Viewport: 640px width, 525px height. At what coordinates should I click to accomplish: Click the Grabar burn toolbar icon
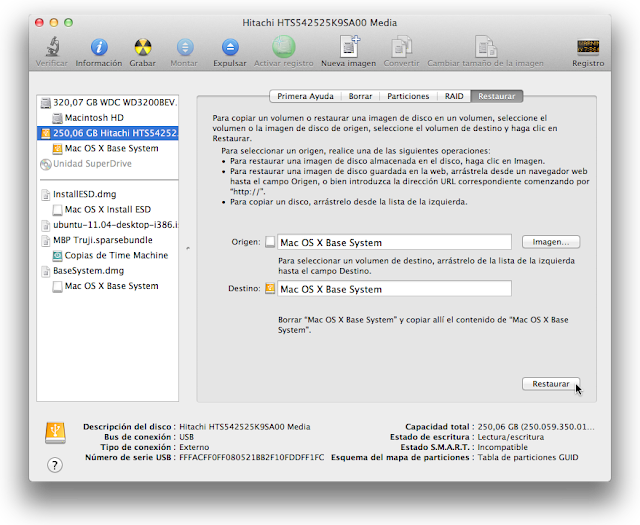[x=143, y=47]
